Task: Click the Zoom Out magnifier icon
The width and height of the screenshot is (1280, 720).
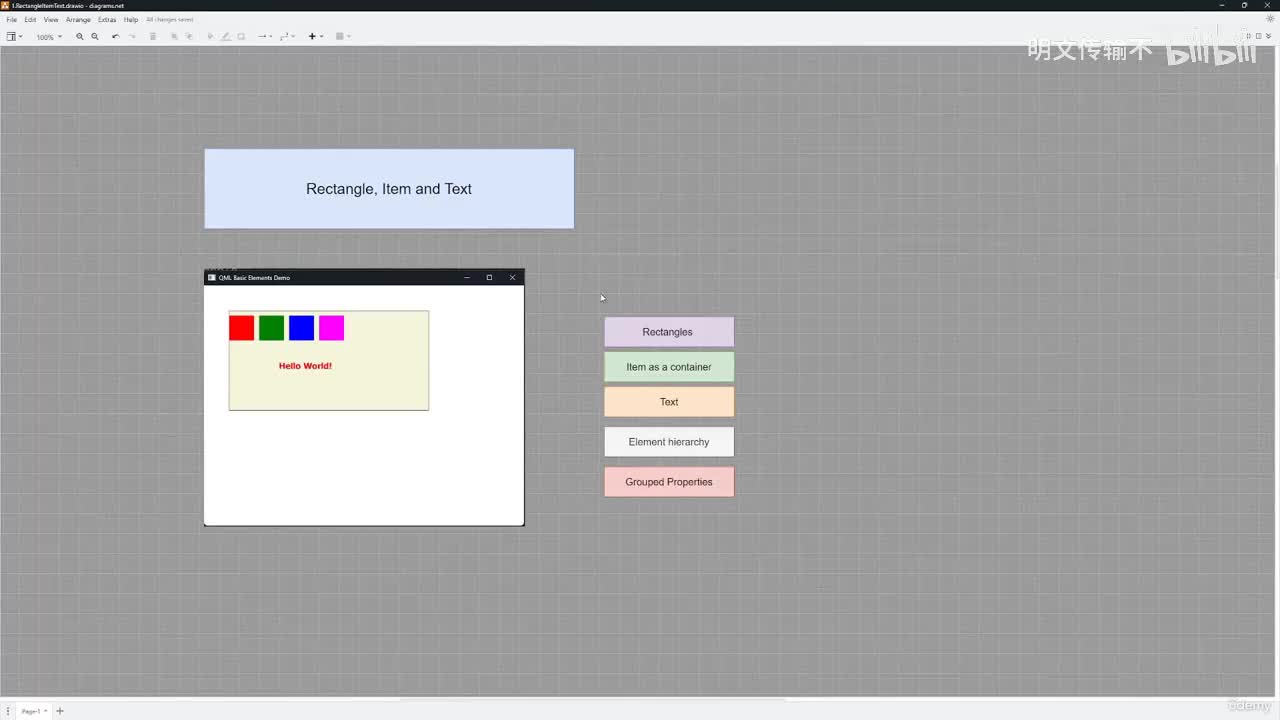Action: point(95,37)
